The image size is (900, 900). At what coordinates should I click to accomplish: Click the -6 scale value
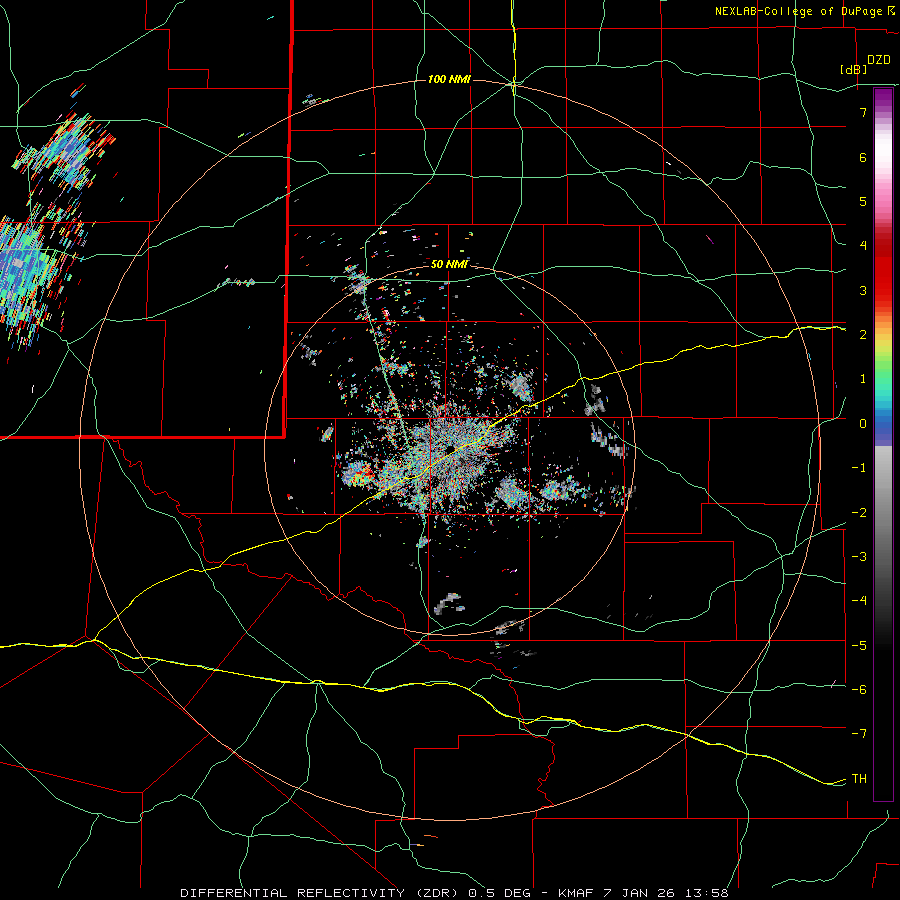[x=859, y=690]
